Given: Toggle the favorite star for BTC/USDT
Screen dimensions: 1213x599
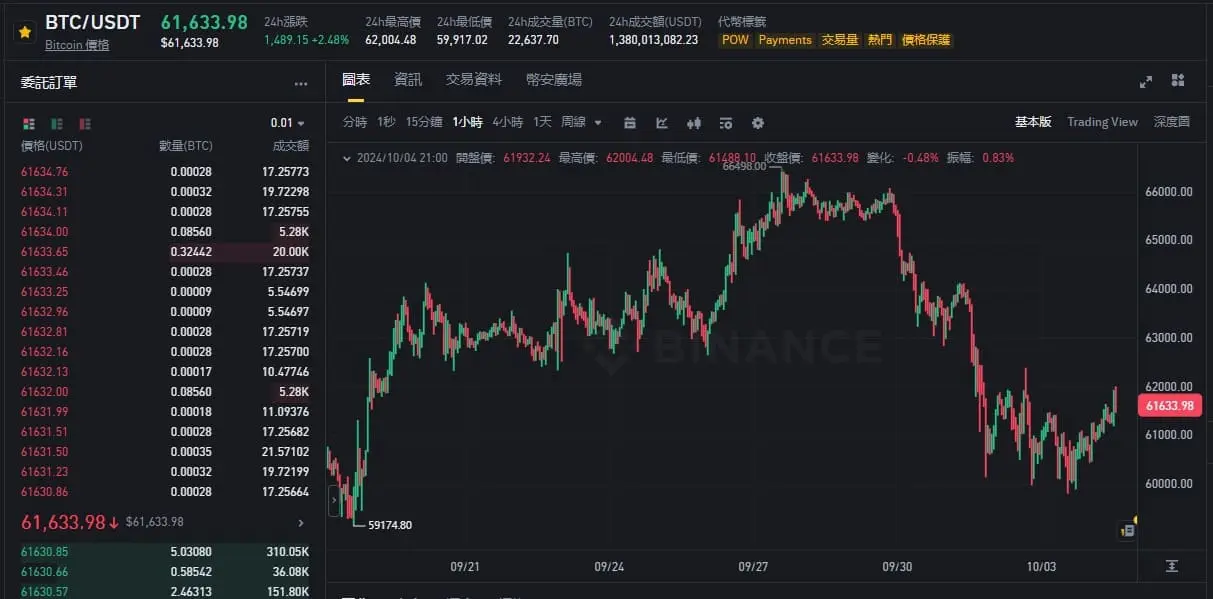Looking at the screenshot, I should tap(24, 32).
